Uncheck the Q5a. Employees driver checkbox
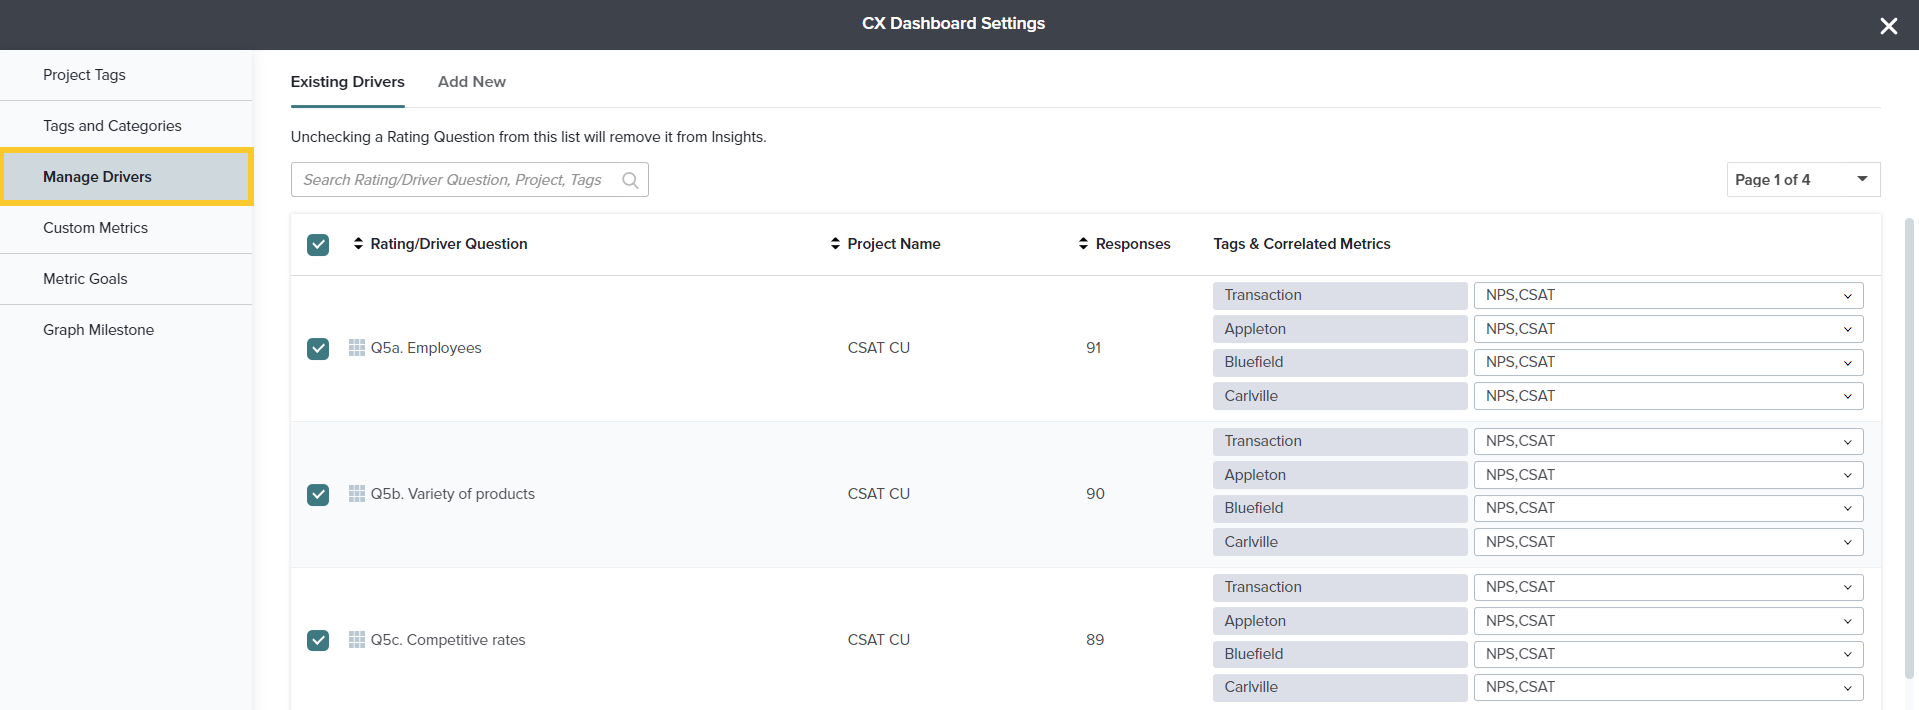This screenshot has height=710, width=1919. pos(318,349)
